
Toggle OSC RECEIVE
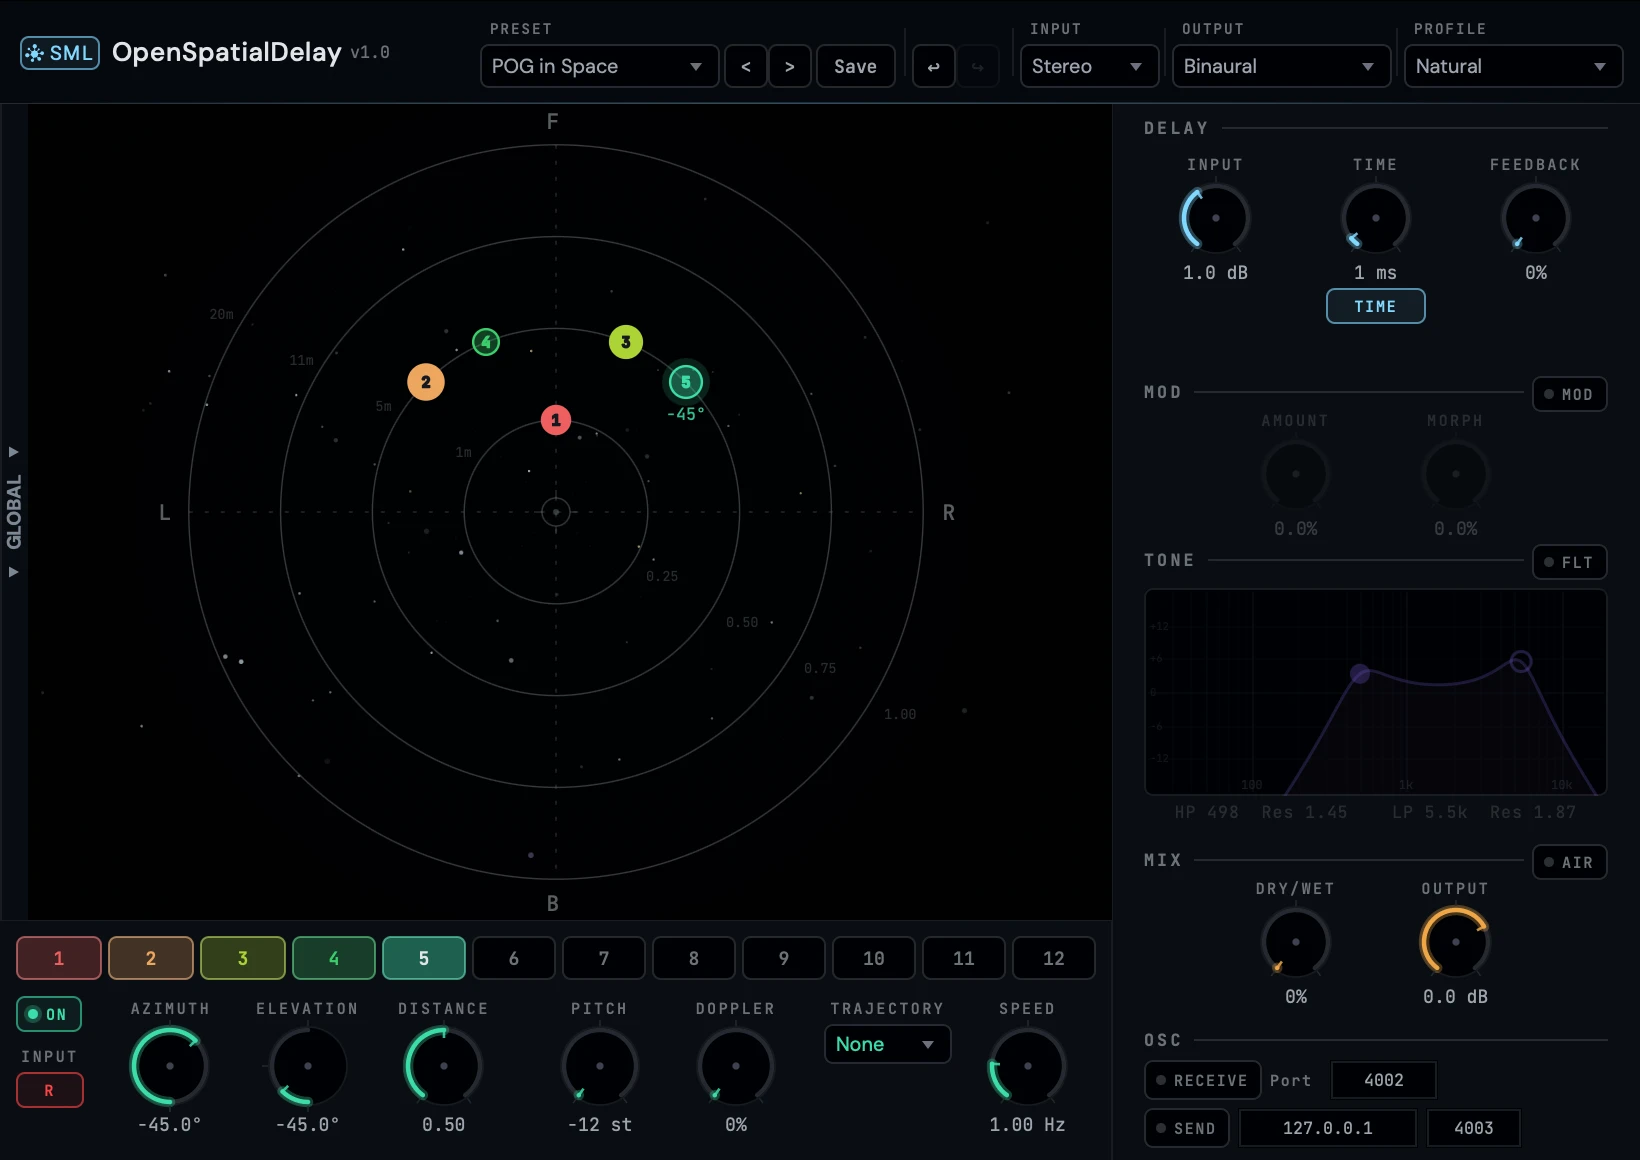pos(1203,1080)
